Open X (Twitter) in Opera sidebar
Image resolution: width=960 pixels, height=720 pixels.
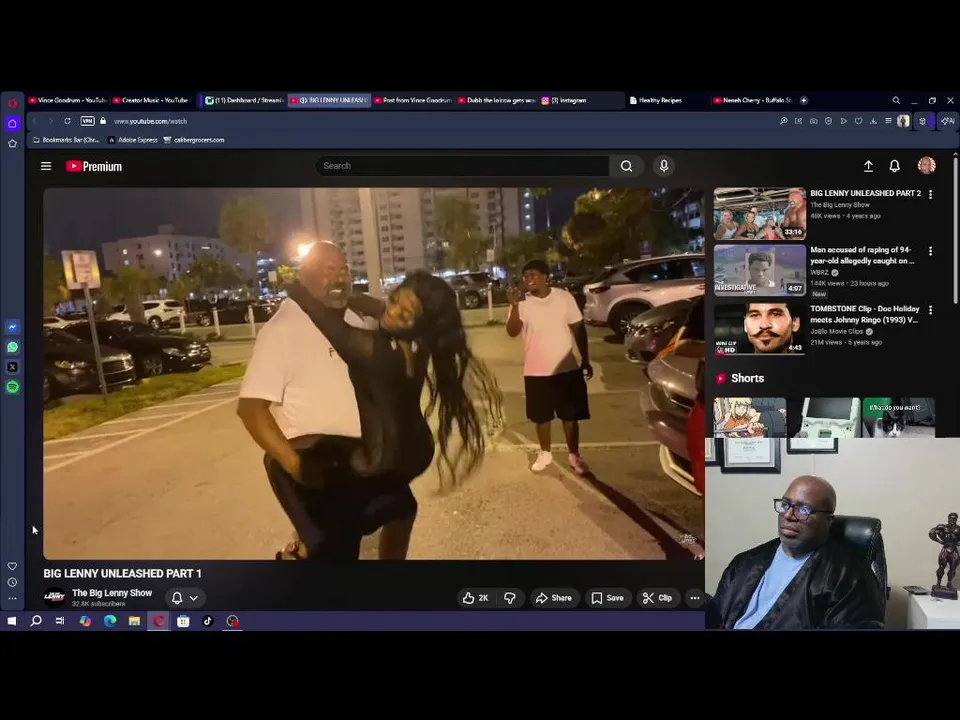point(12,367)
